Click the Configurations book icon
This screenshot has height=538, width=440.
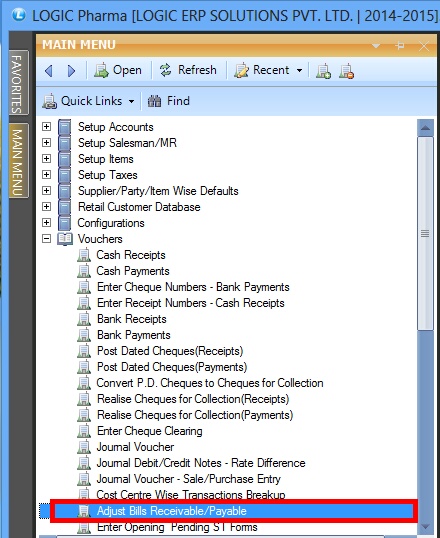coord(65,223)
